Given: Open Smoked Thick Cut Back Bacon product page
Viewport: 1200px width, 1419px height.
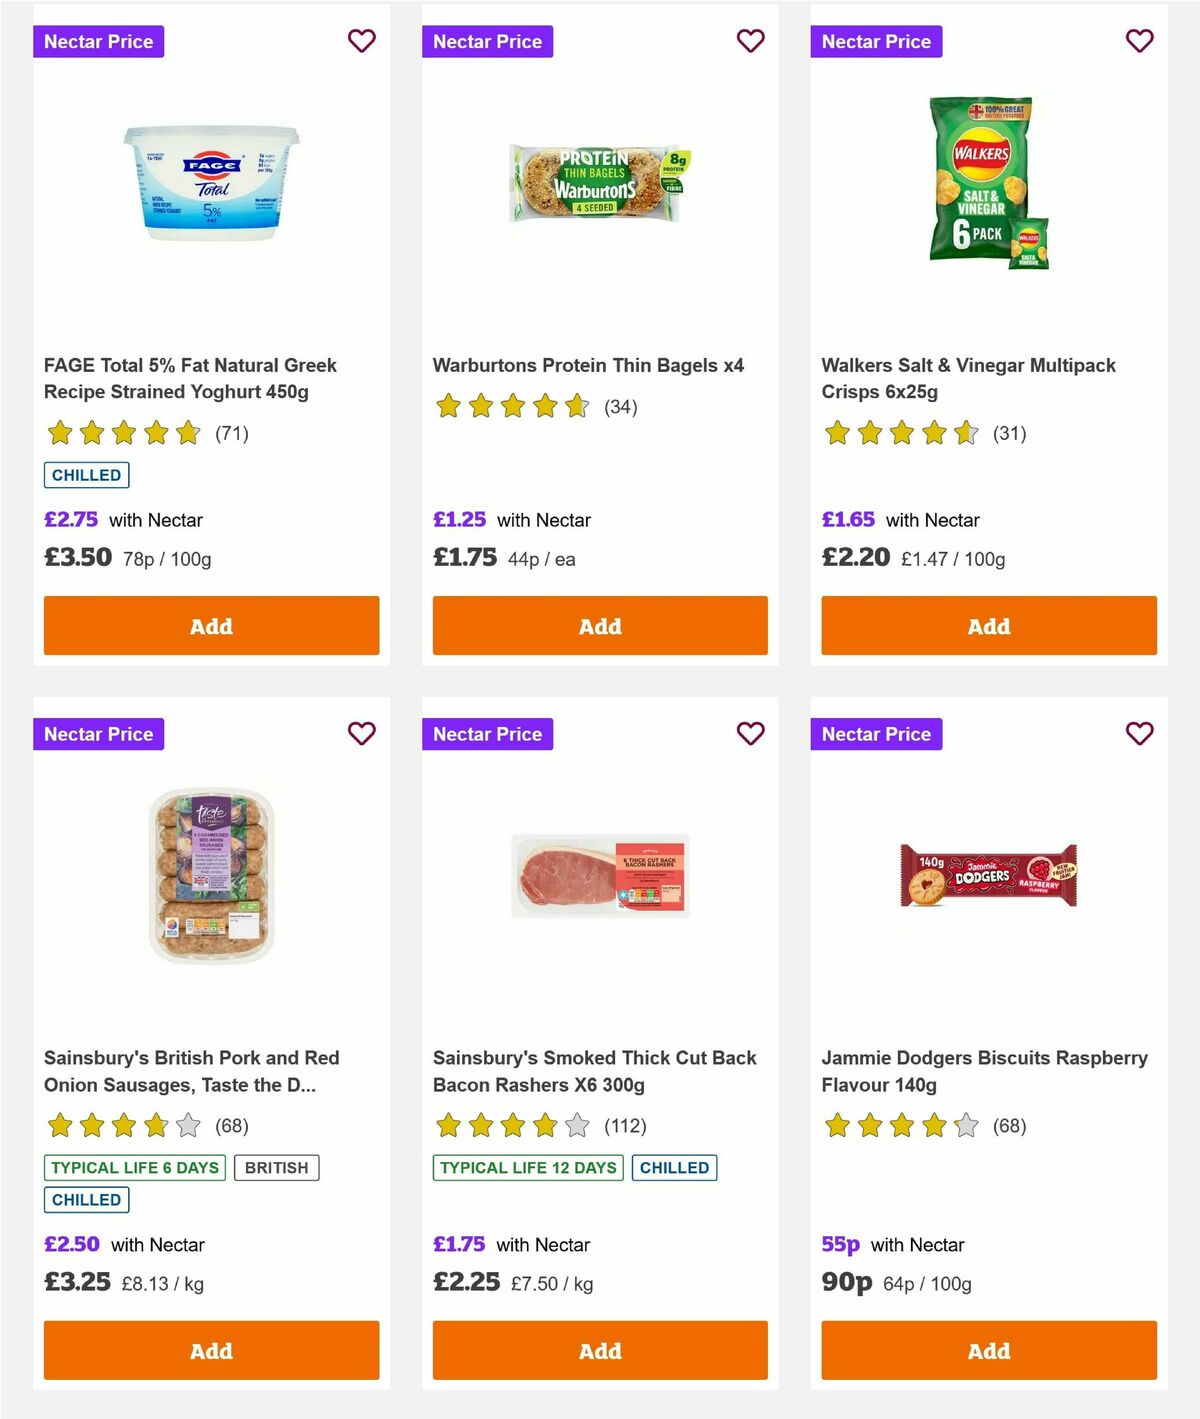Looking at the screenshot, I should tap(594, 1070).
